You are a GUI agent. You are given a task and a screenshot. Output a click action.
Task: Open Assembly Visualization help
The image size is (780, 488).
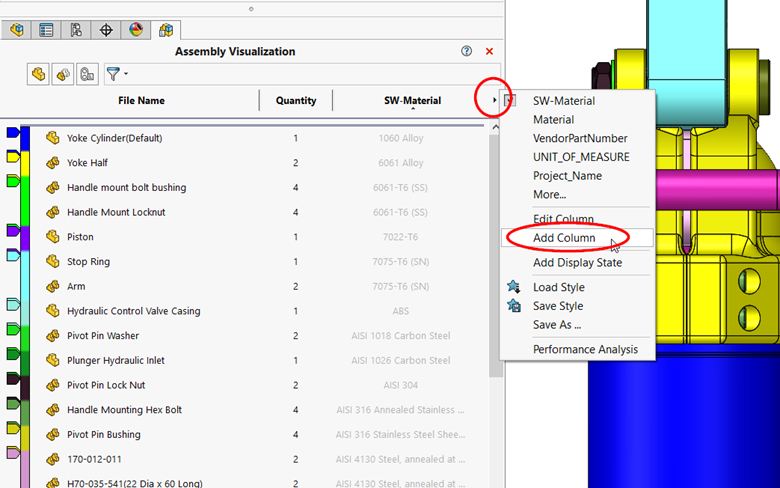466,51
